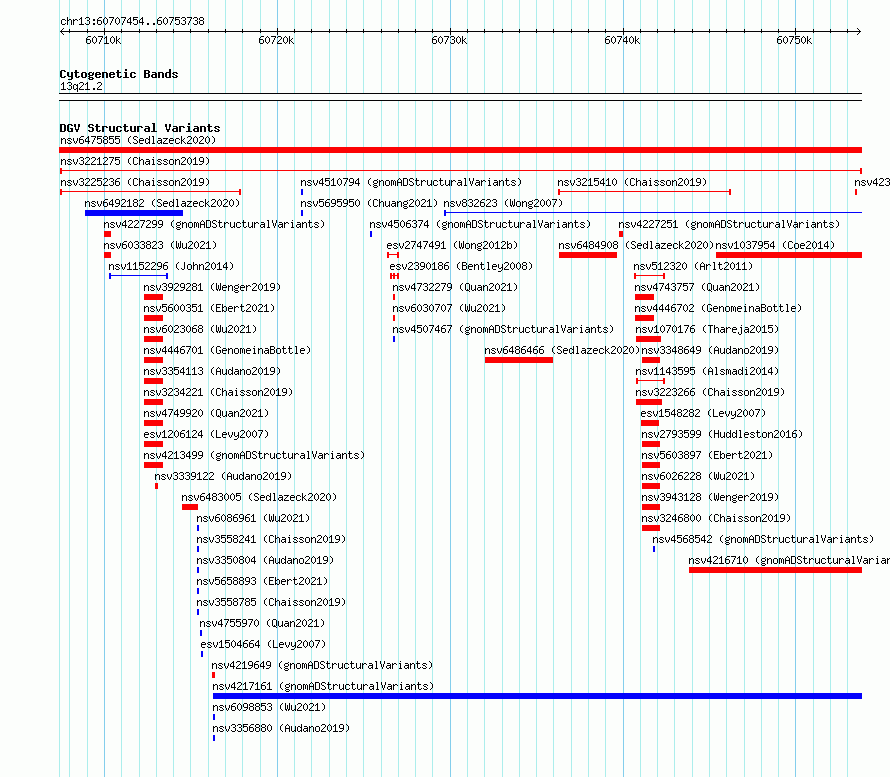The width and height of the screenshot is (890, 777).
Task: Click nsv6483005 (Sedlazeck2020) label
Action: tap(259, 497)
